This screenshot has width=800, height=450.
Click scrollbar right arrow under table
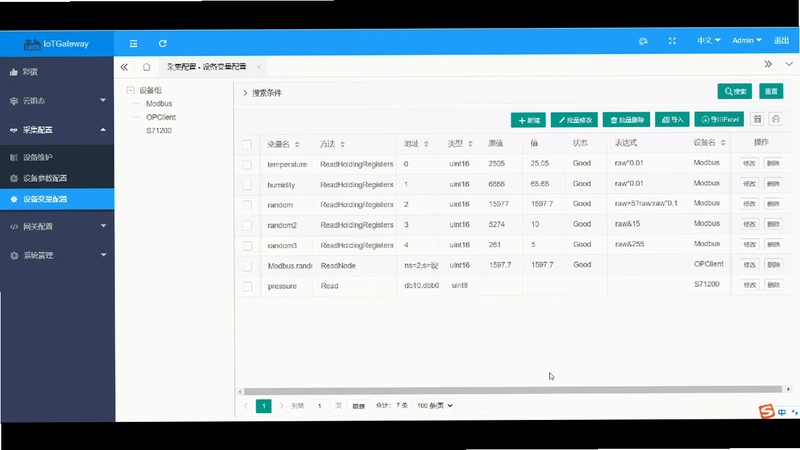point(788,389)
